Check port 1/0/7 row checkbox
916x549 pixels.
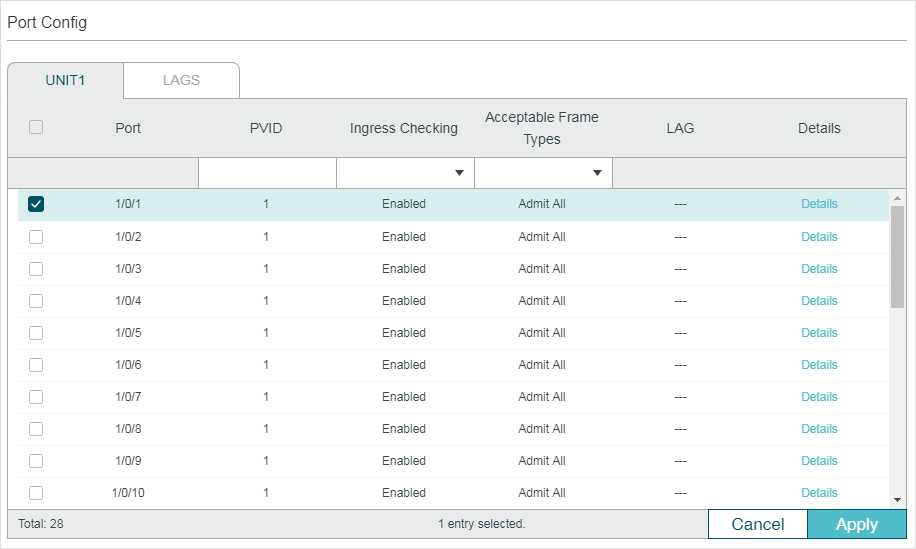(x=36, y=397)
